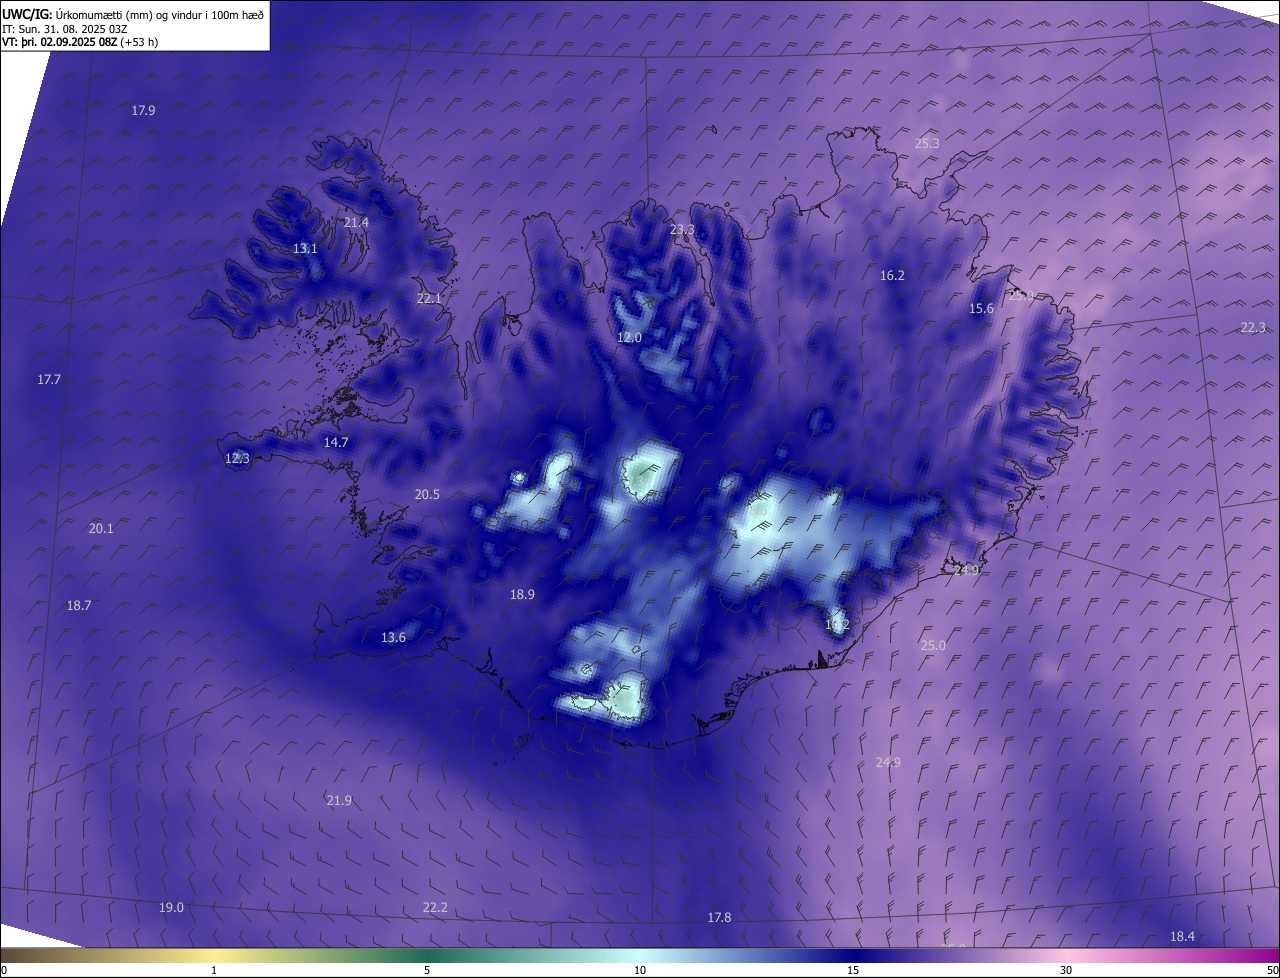Viewport: 1280px width, 978px height.
Task: Click the 25.9 value on the east coast
Action: coord(1021,295)
